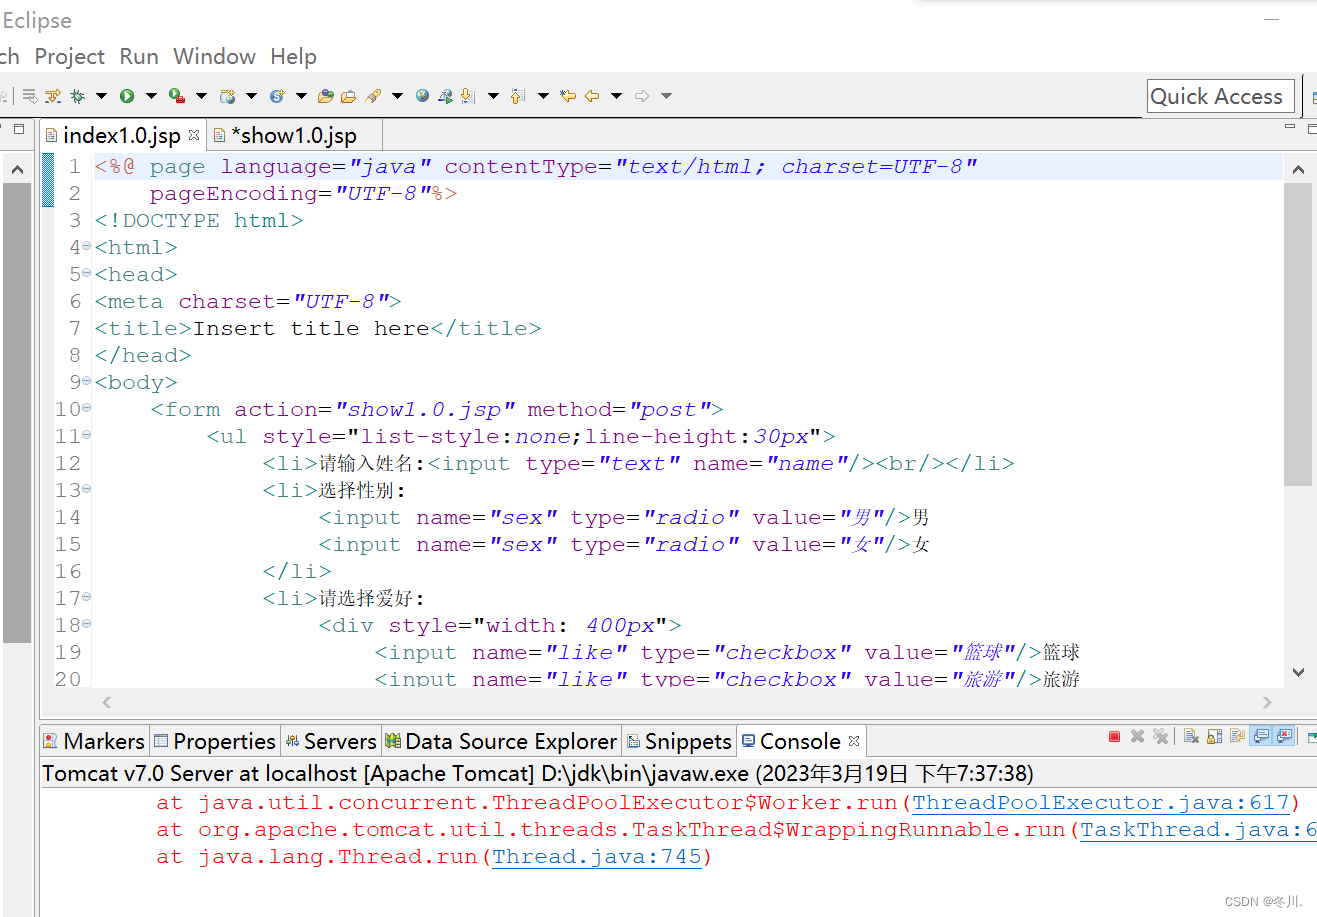Click editor vertical scrollbar down arrow
The height and width of the screenshot is (917, 1317).
[1298, 672]
